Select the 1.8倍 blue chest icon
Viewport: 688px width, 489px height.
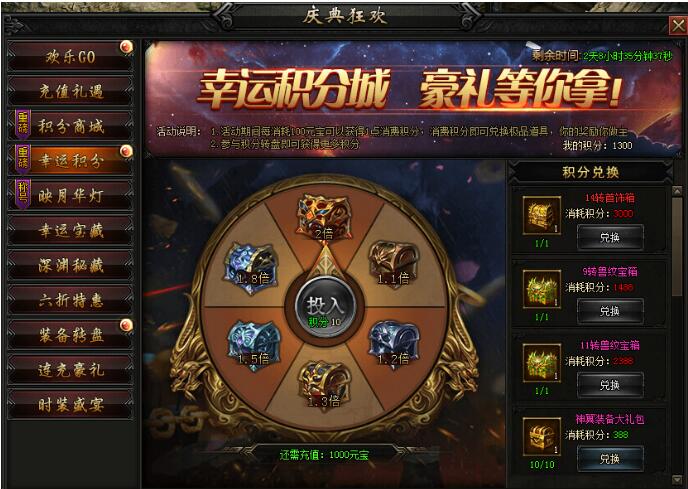tap(251, 264)
